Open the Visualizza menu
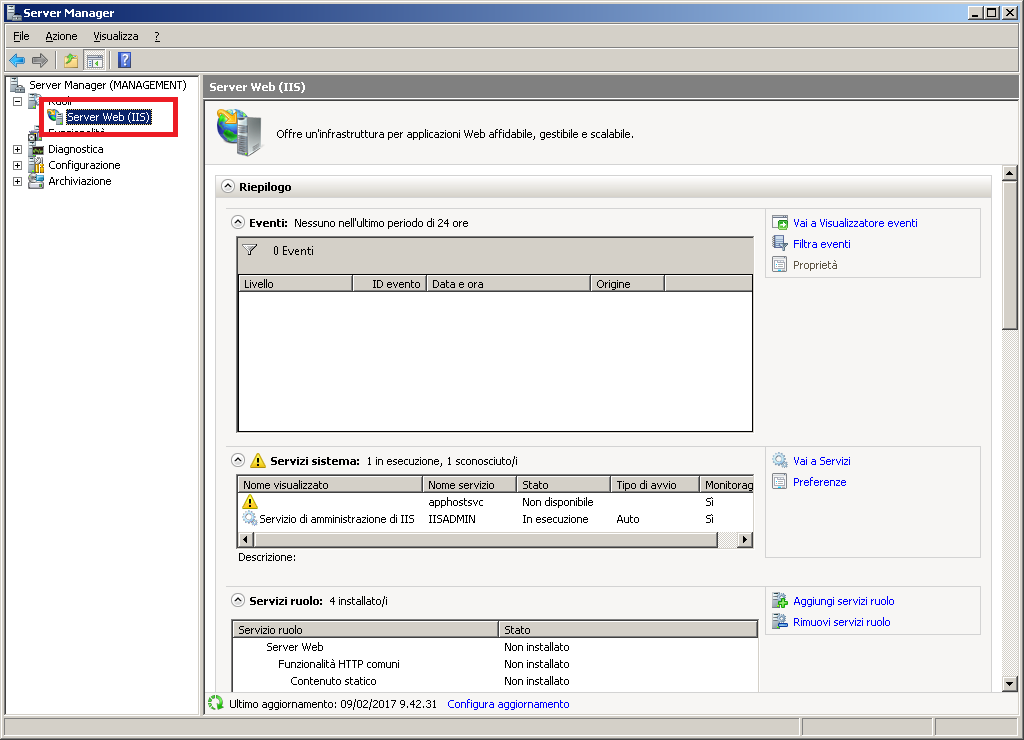The width and height of the screenshot is (1024, 740). point(116,36)
